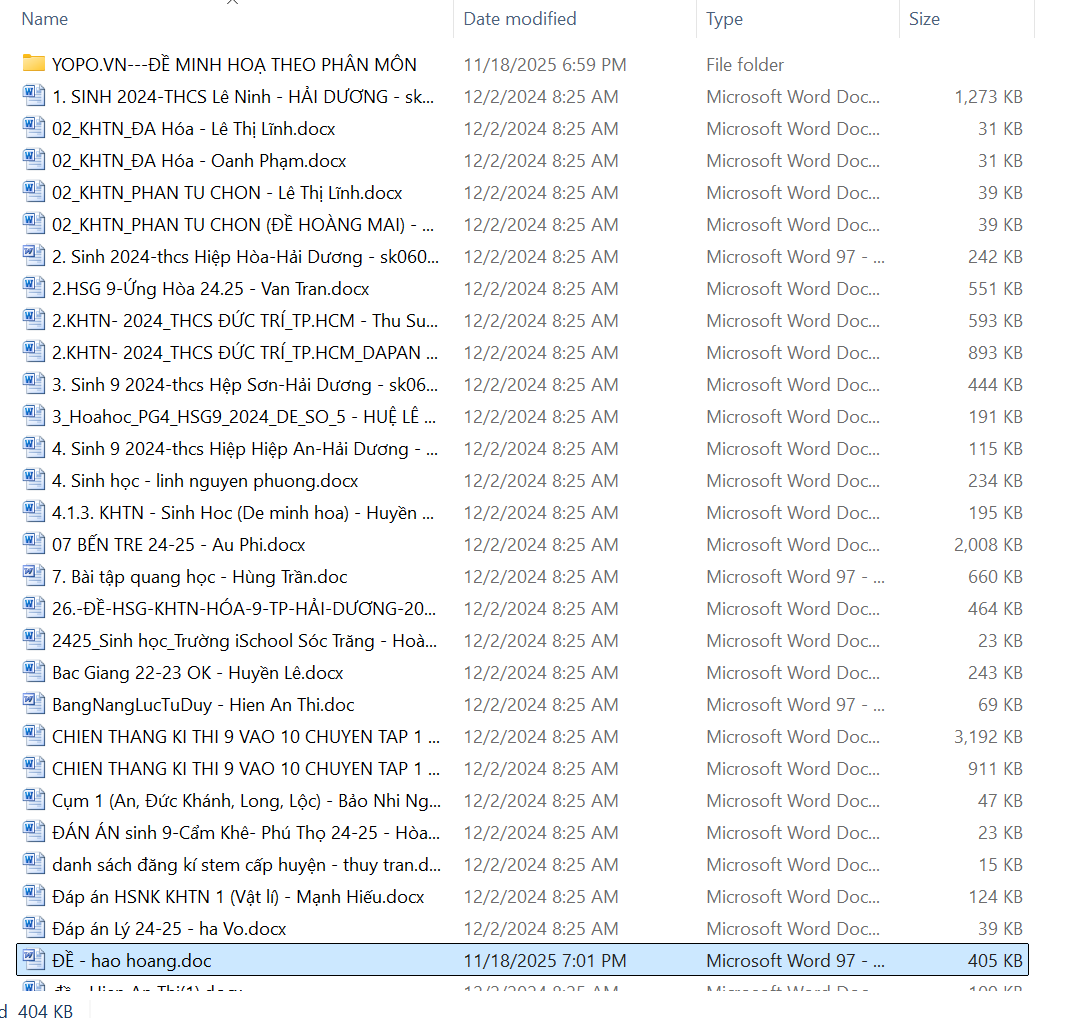Click icon of 2.HSG 9-Ứng Hòa 24.25 document

(34, 289)
